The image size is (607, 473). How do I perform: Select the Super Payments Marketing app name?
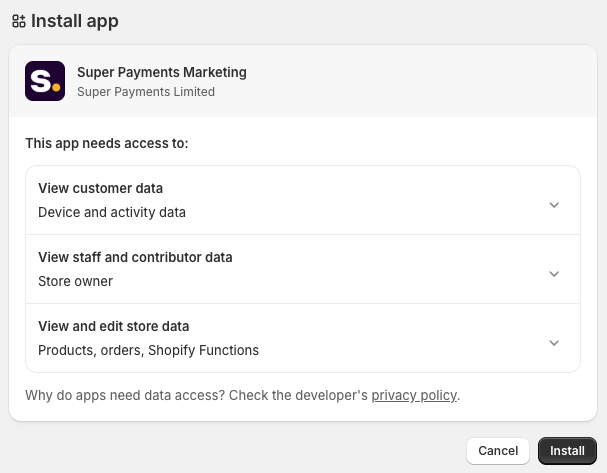click(x=161, y=72)
